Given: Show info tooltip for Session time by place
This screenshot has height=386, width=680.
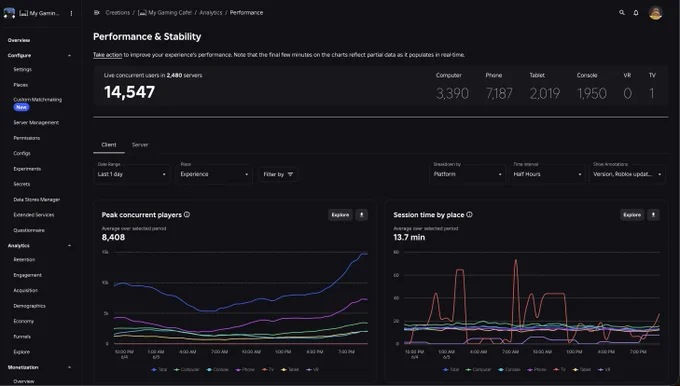Looking at the screenshot, I should [x=469, y=215].
